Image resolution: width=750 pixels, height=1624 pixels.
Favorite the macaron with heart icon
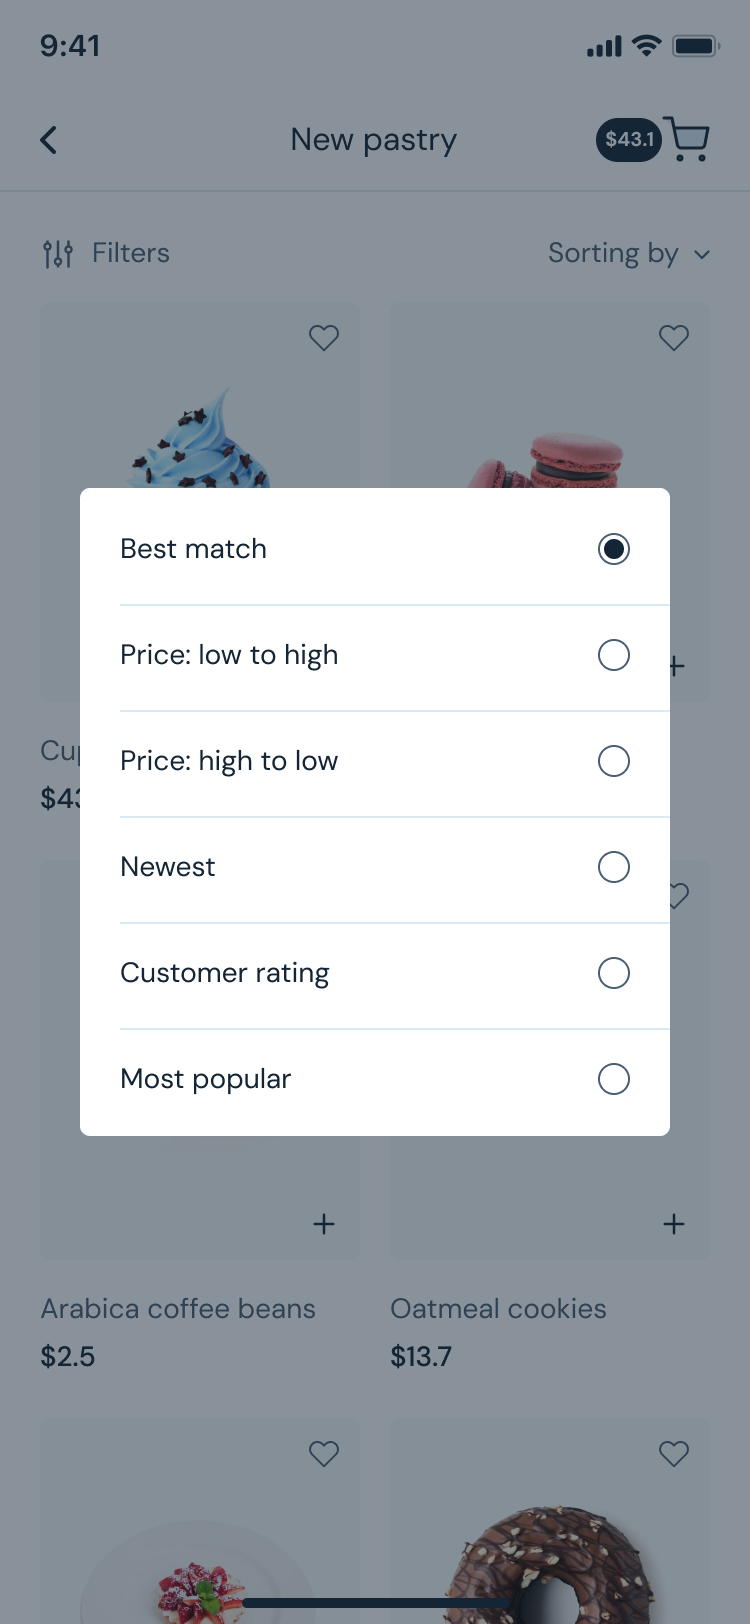[674, 338]
